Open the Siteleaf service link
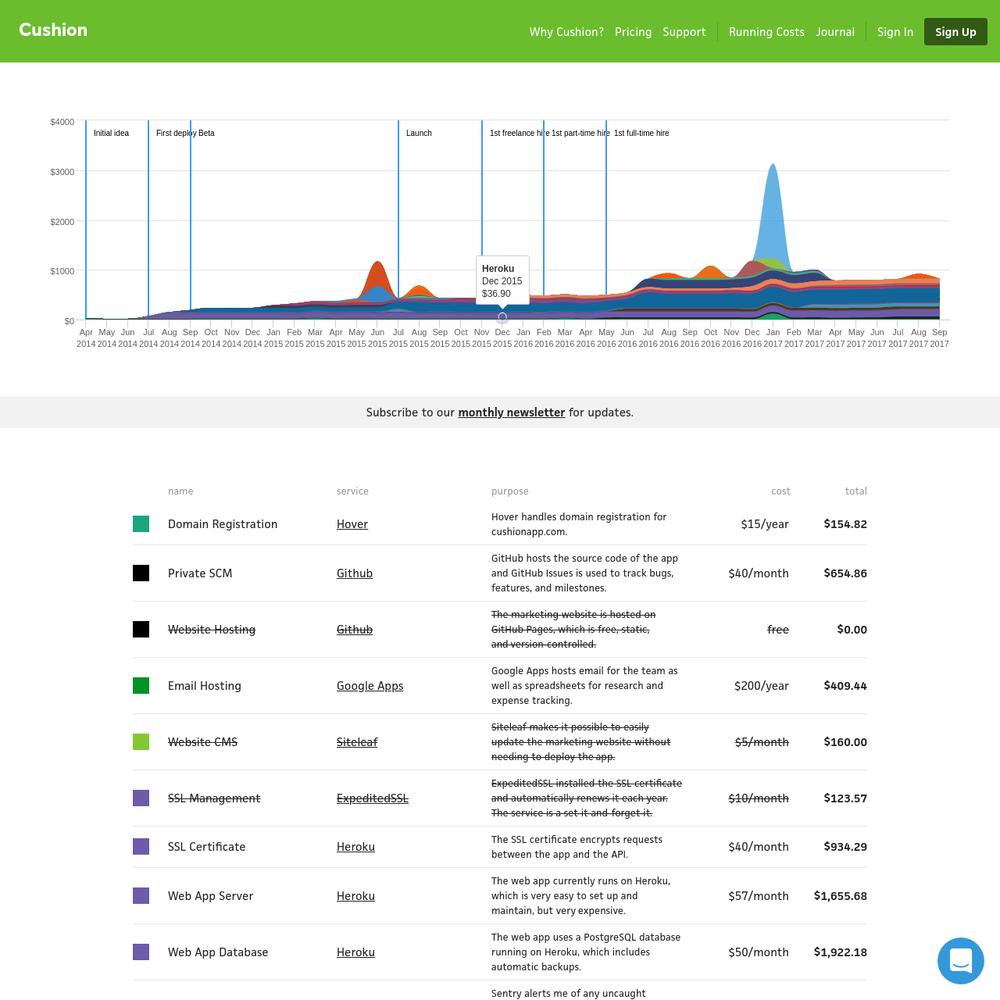This screenshot has height=1000, width=1000. pyautogui.click(x=357, y=742)
